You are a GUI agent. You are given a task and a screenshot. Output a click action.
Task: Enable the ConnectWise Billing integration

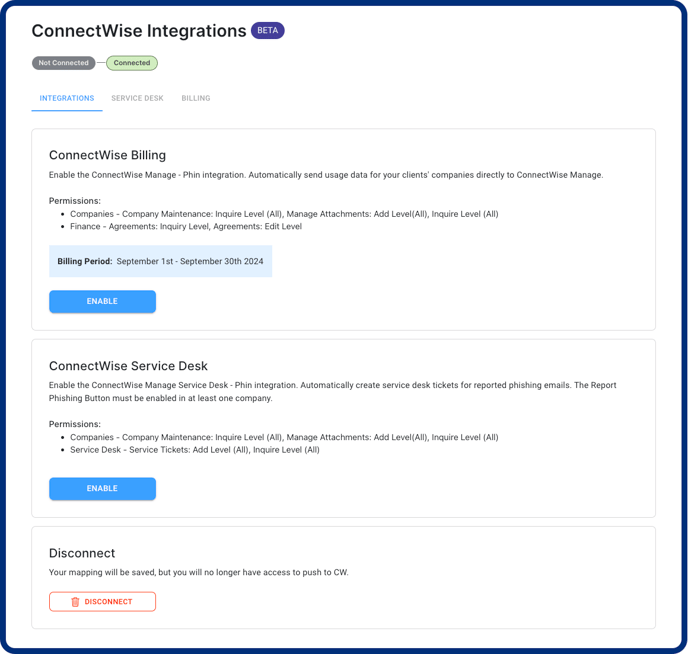[x=102, y=301]
